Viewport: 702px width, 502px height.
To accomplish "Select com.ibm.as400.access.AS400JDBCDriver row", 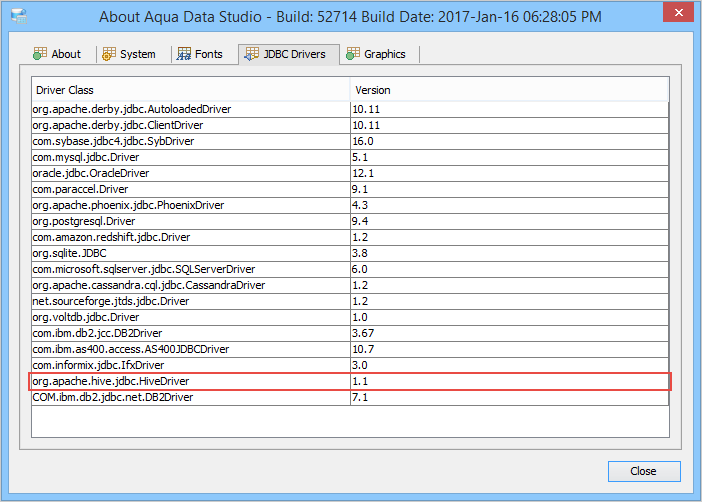I will tap(350, 349).
